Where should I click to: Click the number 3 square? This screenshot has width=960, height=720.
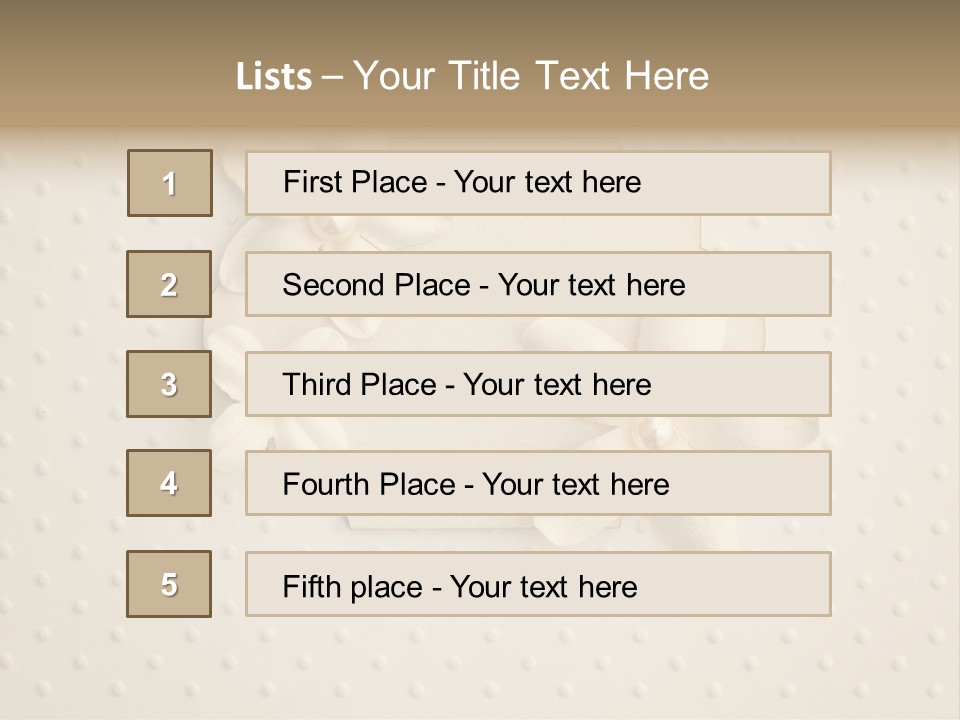click(x=169, y=384)
